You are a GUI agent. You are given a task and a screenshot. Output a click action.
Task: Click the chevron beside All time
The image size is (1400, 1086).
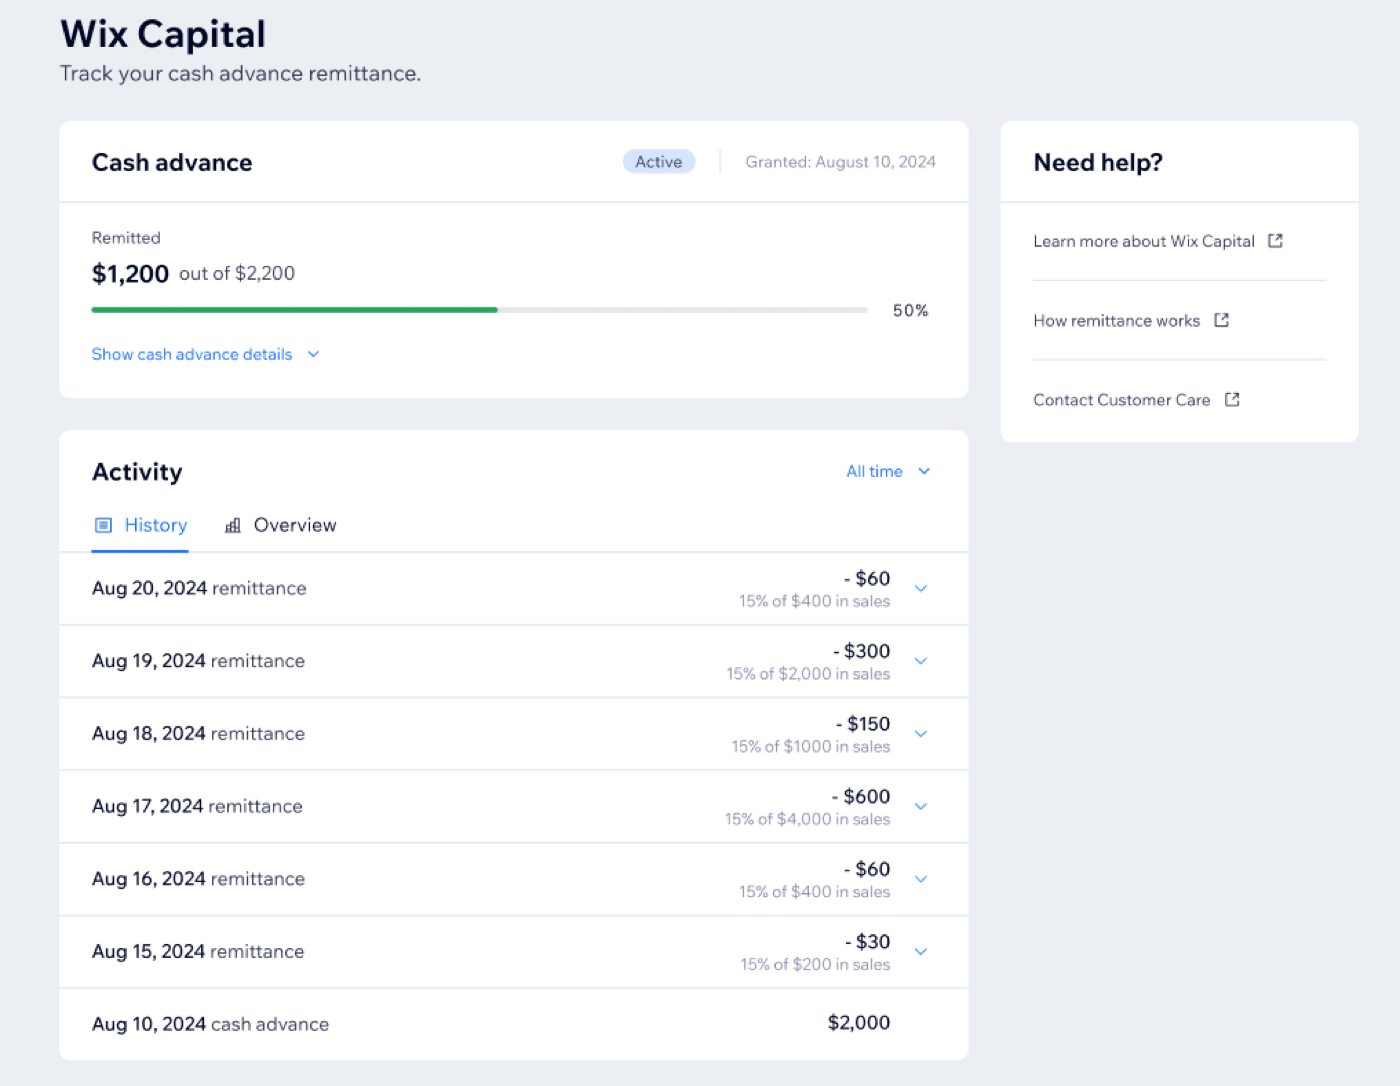[x=924, y=471]
